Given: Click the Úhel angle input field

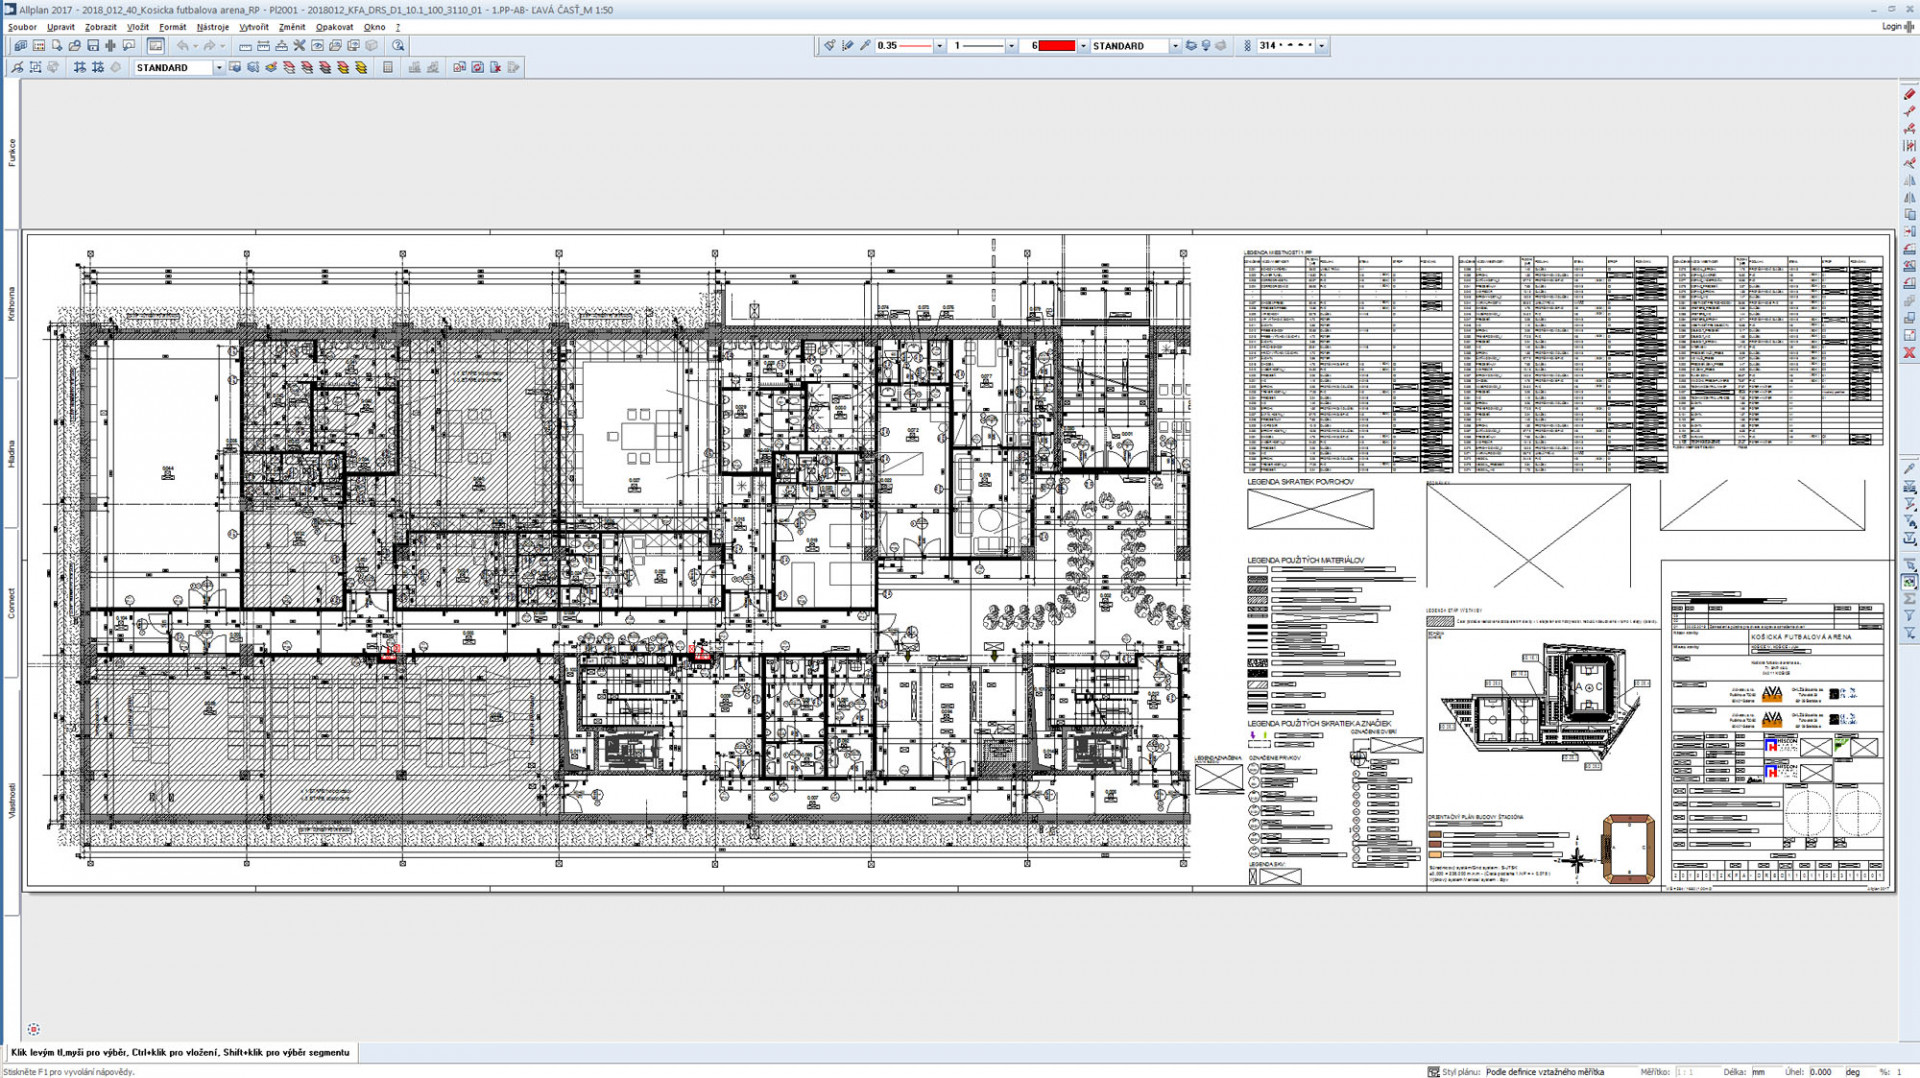Looking at the screenshot, I should pos(1822,1071).
